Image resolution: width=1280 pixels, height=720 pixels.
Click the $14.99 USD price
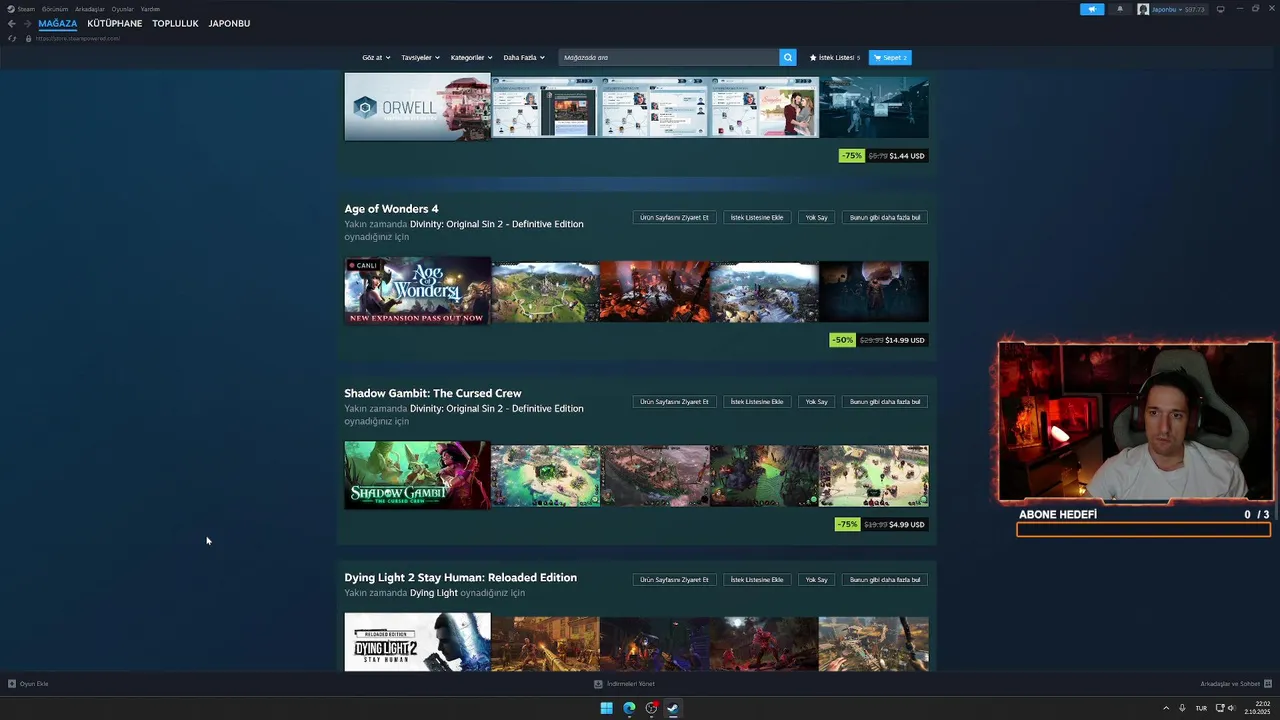coord(907,340)
